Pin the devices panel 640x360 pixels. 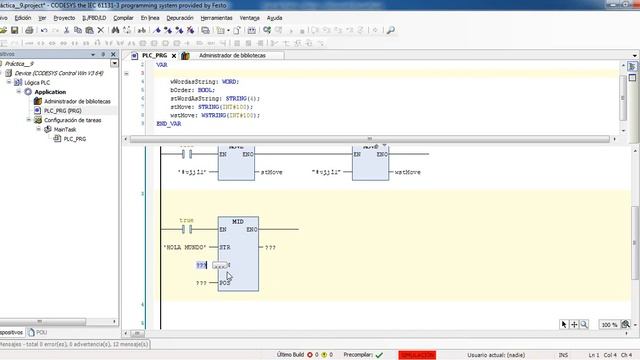point(103,54)
